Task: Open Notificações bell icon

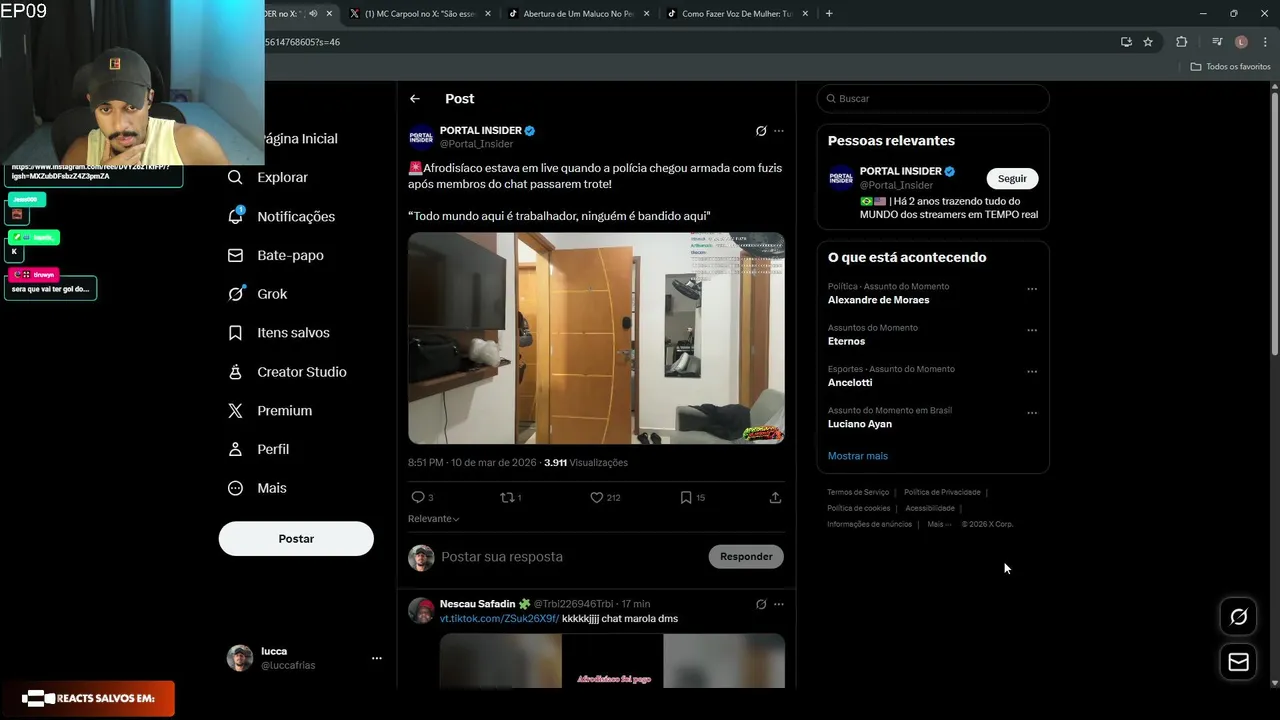Action: click(235, 216)
